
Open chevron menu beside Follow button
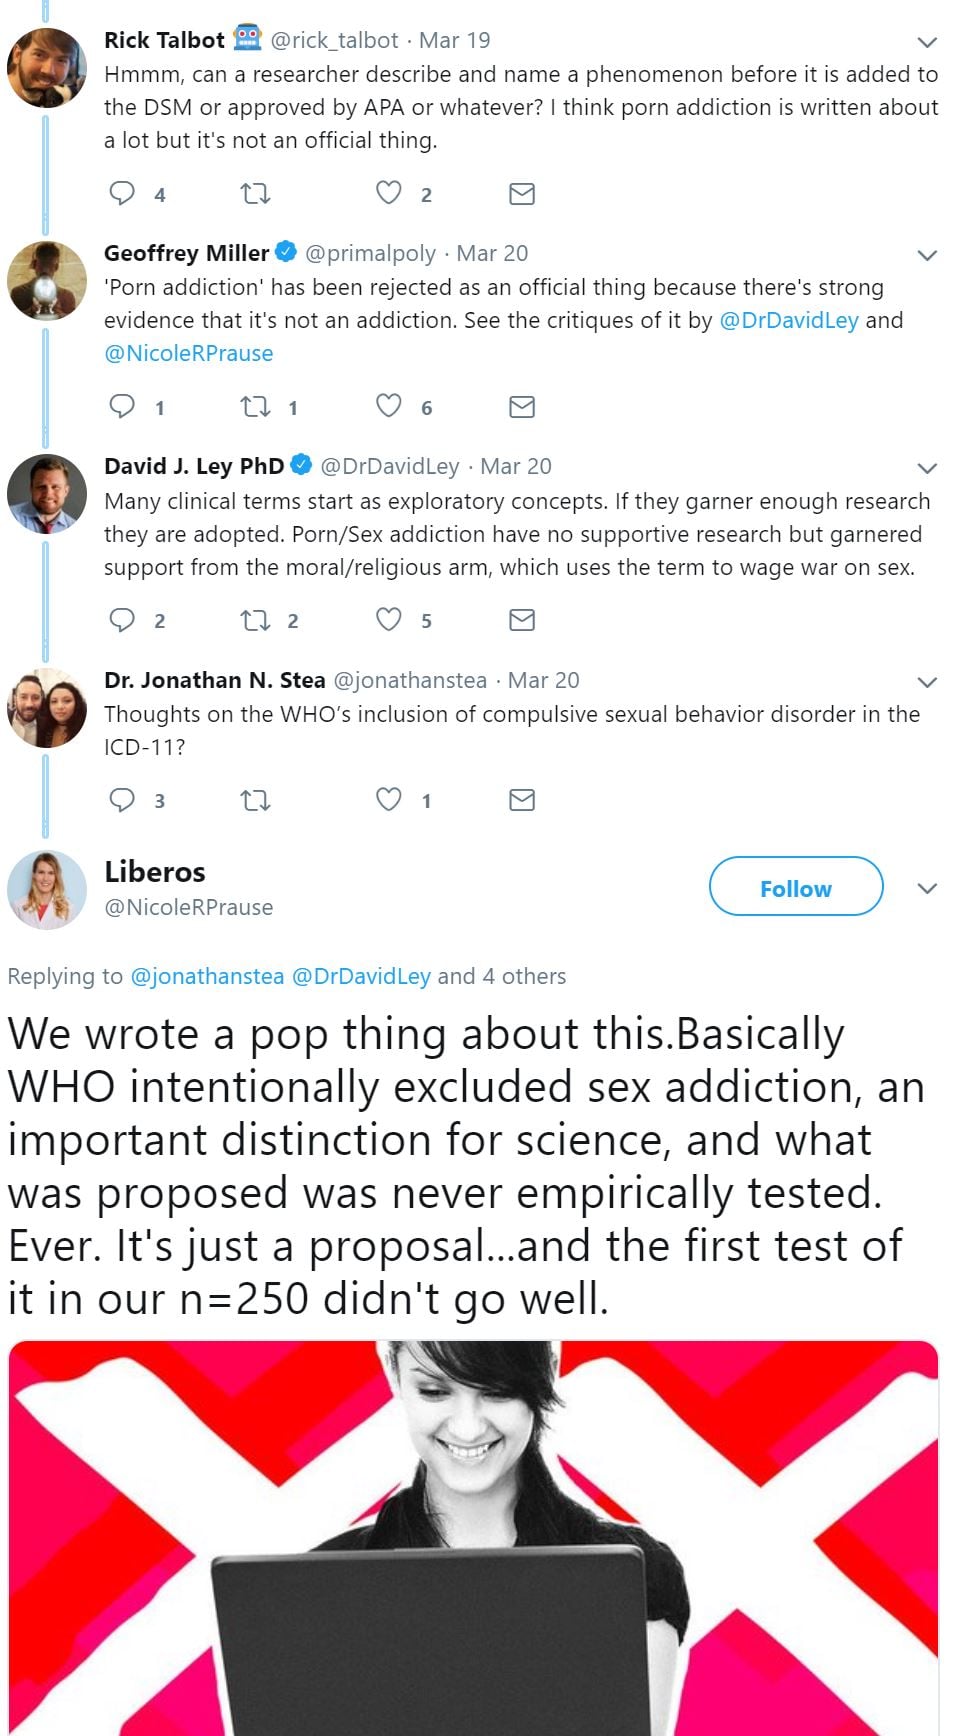(x=927, y=888)
